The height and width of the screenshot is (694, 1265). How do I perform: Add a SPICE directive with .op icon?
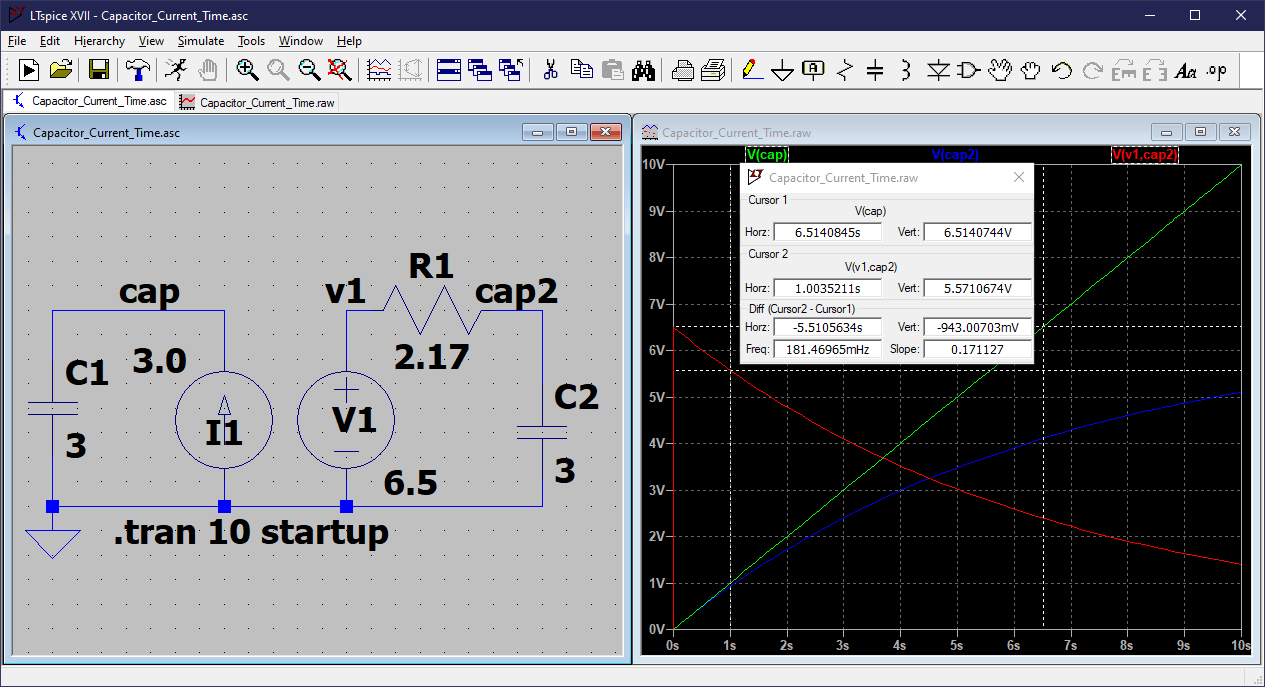pos(1216,70)
